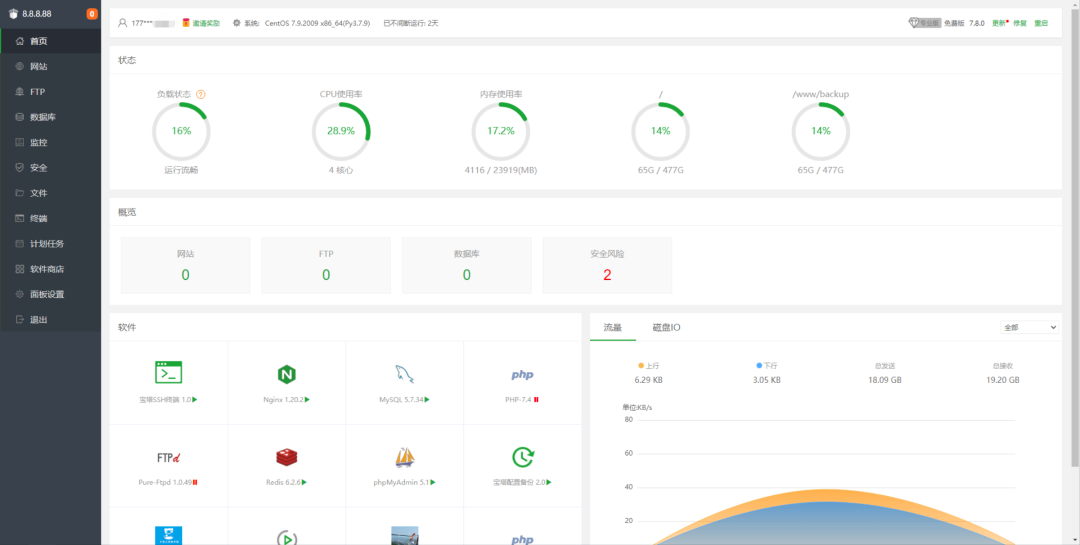Click the 宝塔配置备份 clock icon
1080x545 pixels.
pyautogui.click(x=522, y=457)
